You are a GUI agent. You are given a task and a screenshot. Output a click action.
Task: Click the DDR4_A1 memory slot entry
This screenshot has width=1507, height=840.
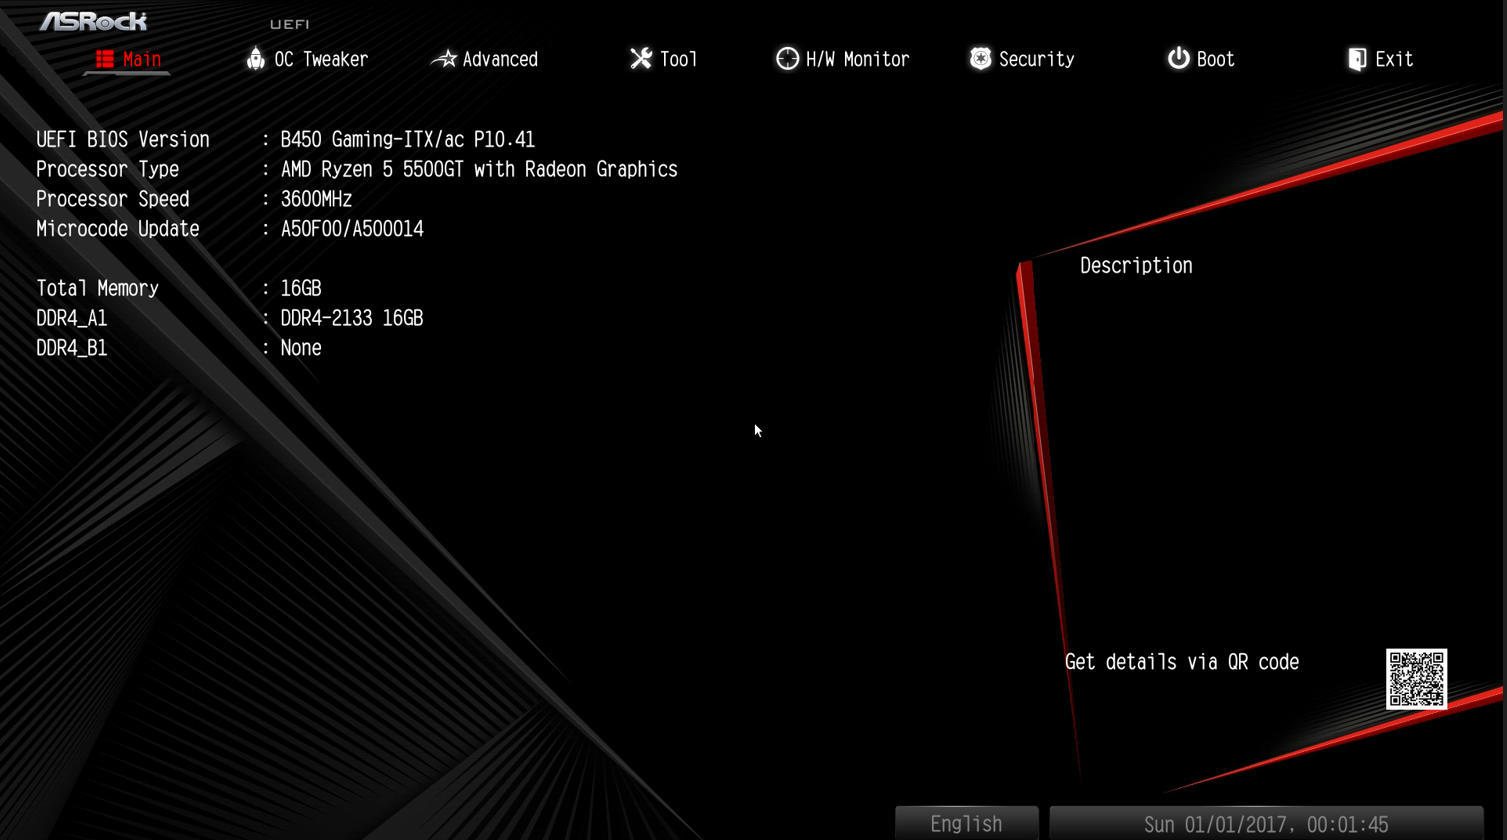coord(230,318)
